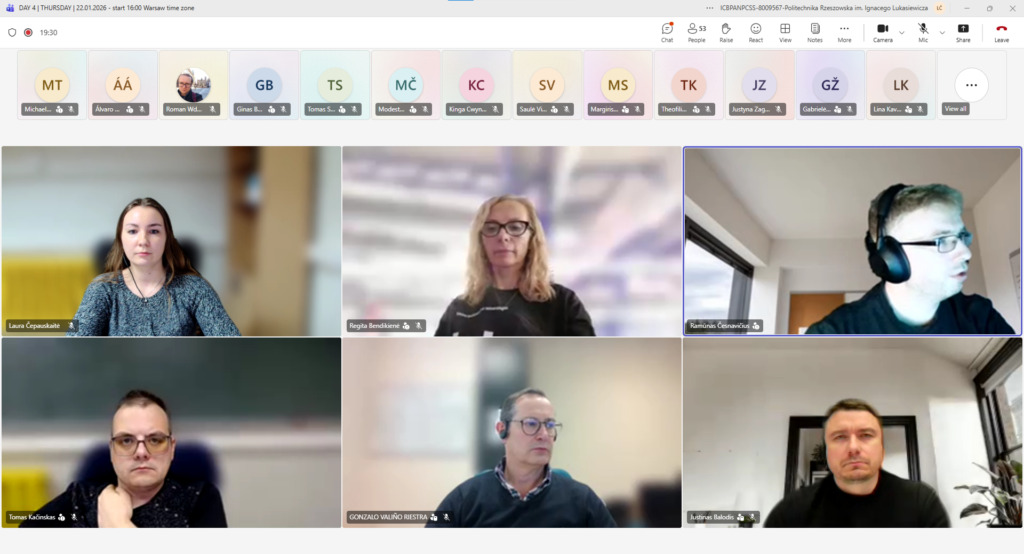
Task: Click View all participants button
Action: pos(971,87)
